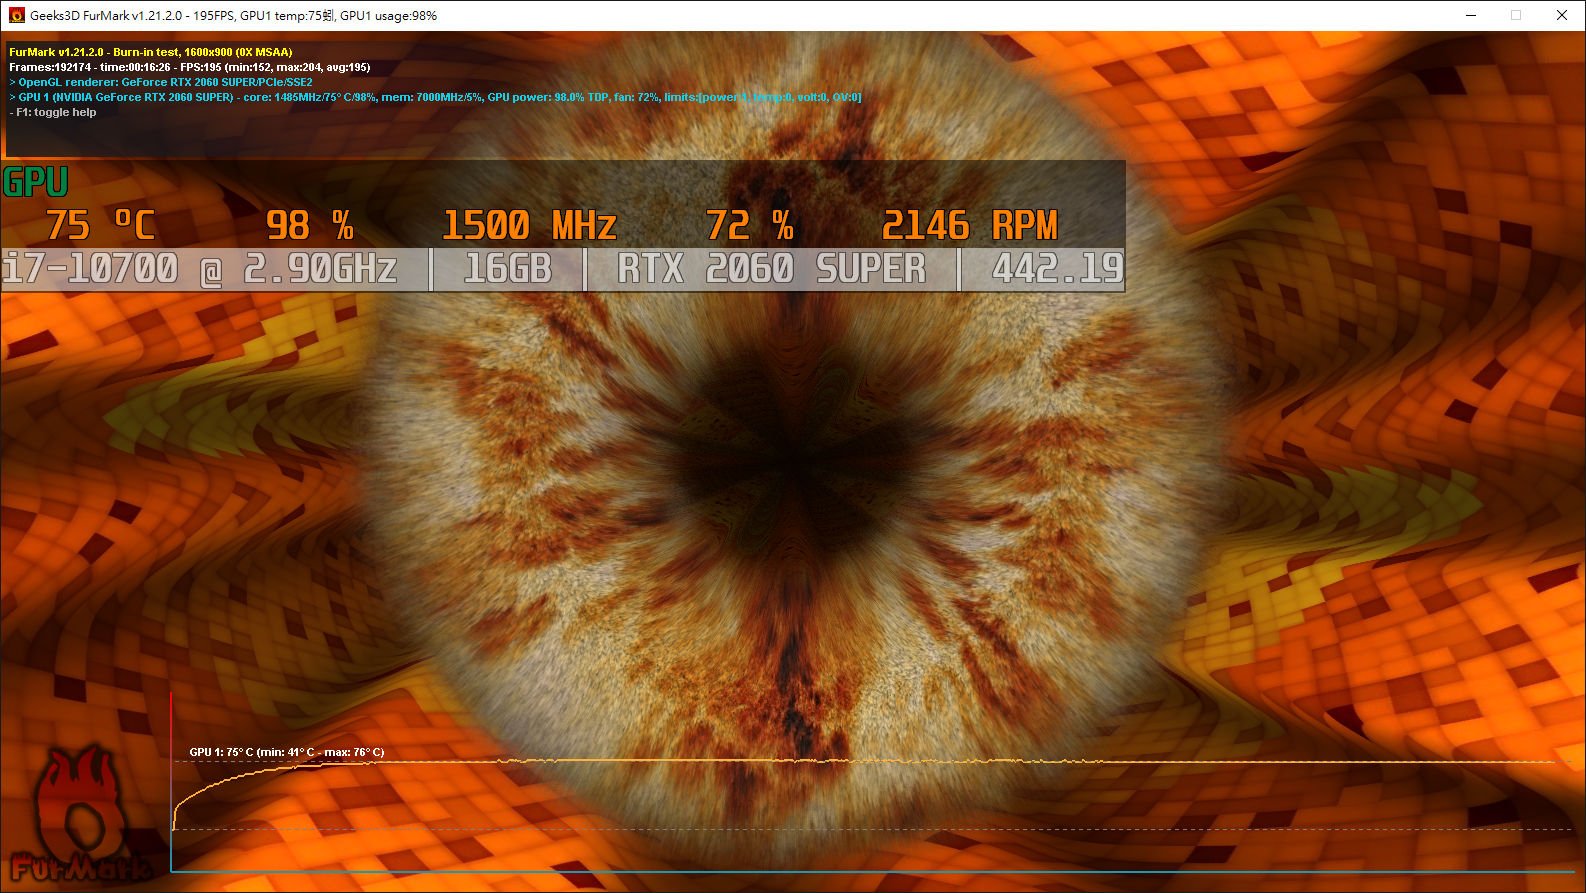Minimize the FurMark window
This screenshot has width=1586, height=893.
coord(1471,15)
